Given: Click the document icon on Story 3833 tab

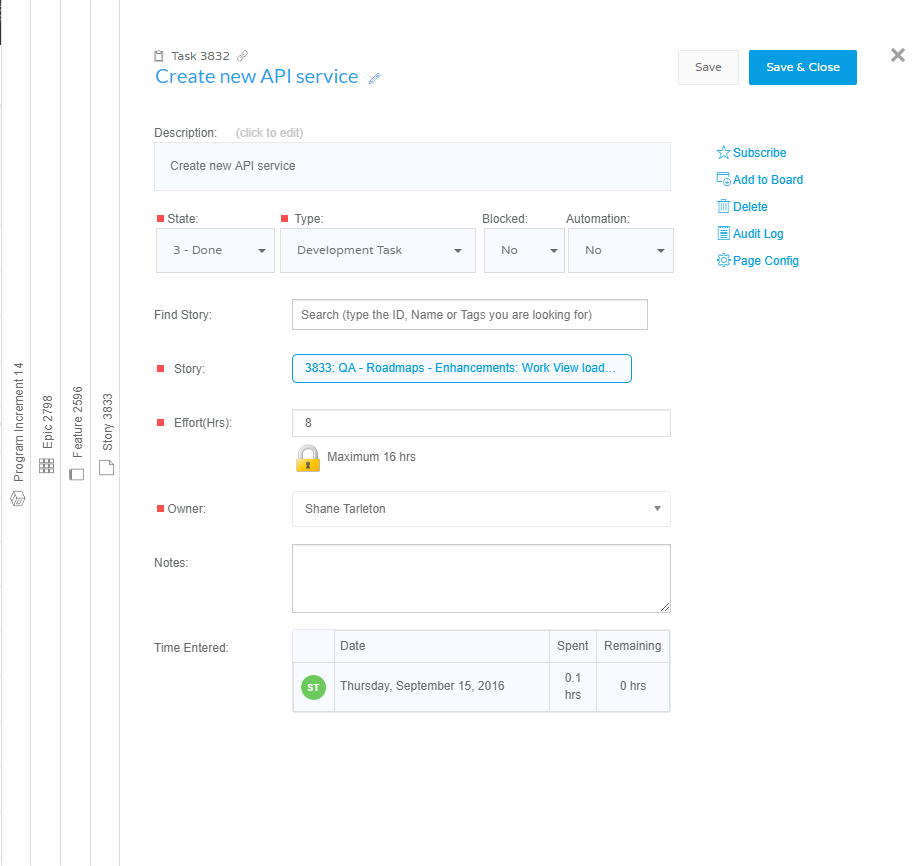Looking at the screenshot, I should [106, 467].
